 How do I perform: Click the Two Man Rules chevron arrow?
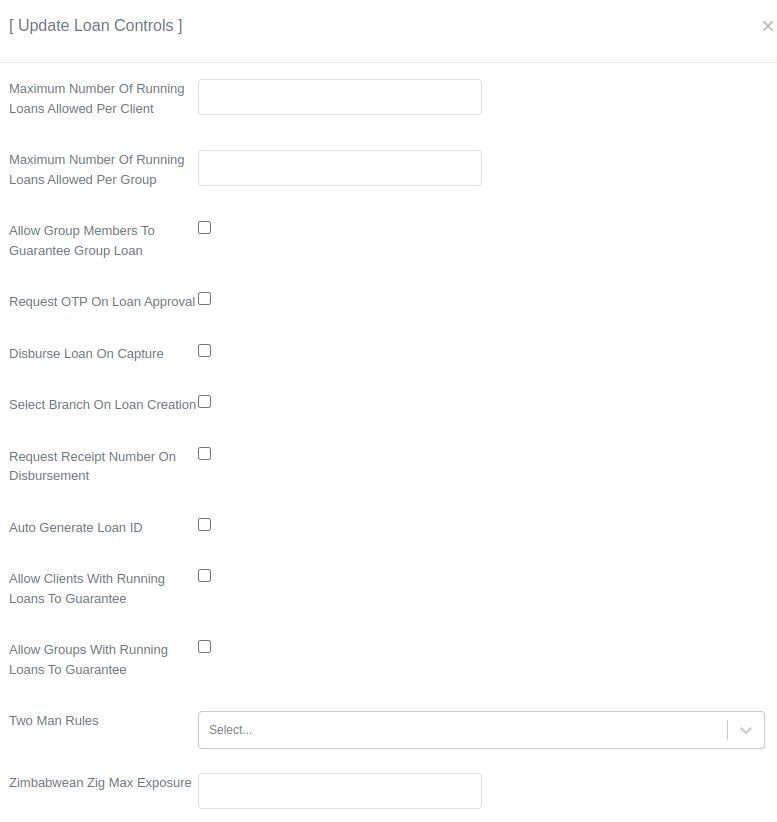pyautogui.click(x=746, y=730)
